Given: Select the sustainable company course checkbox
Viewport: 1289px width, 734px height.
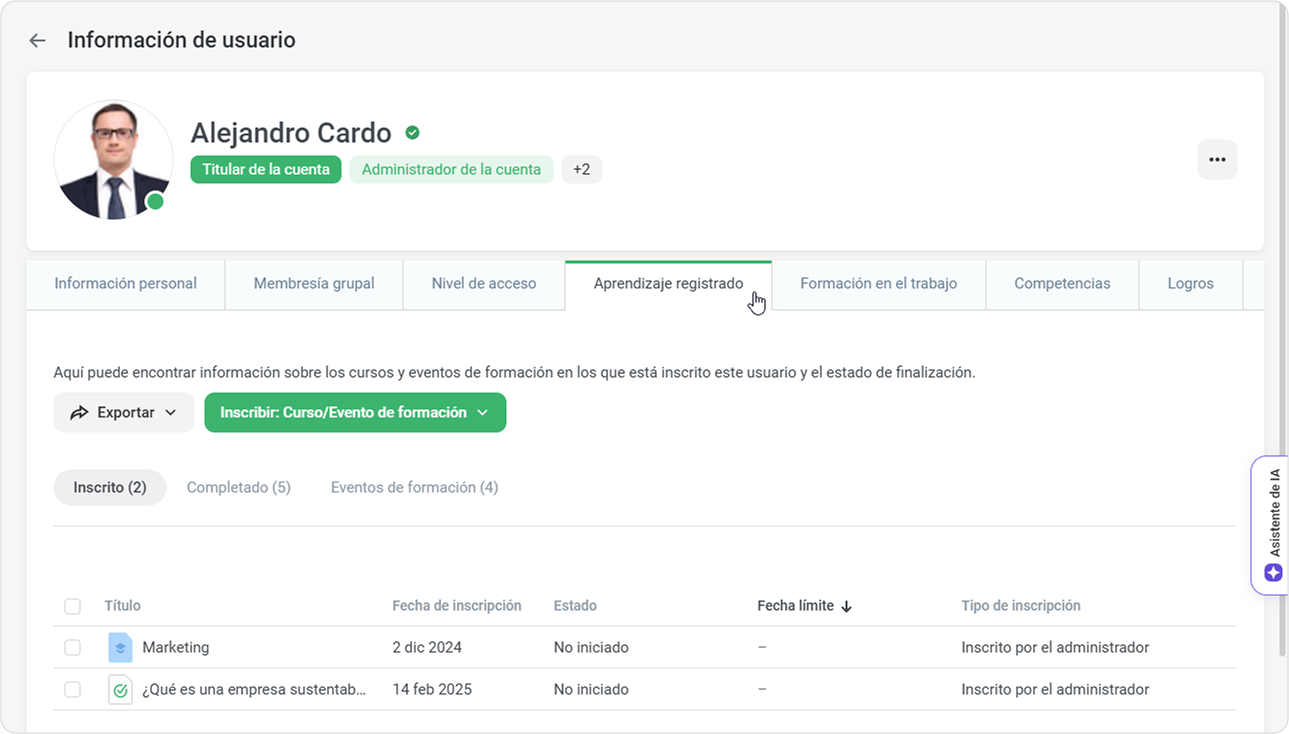Looking at the screenshot, I should click(x=72, y=690).
